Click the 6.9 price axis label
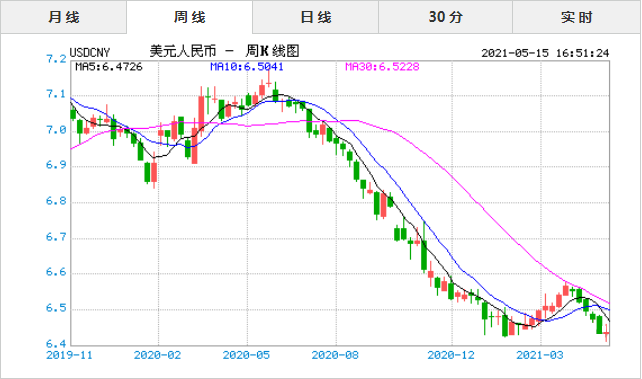The image size is (642, 379). tap(57, 165)
